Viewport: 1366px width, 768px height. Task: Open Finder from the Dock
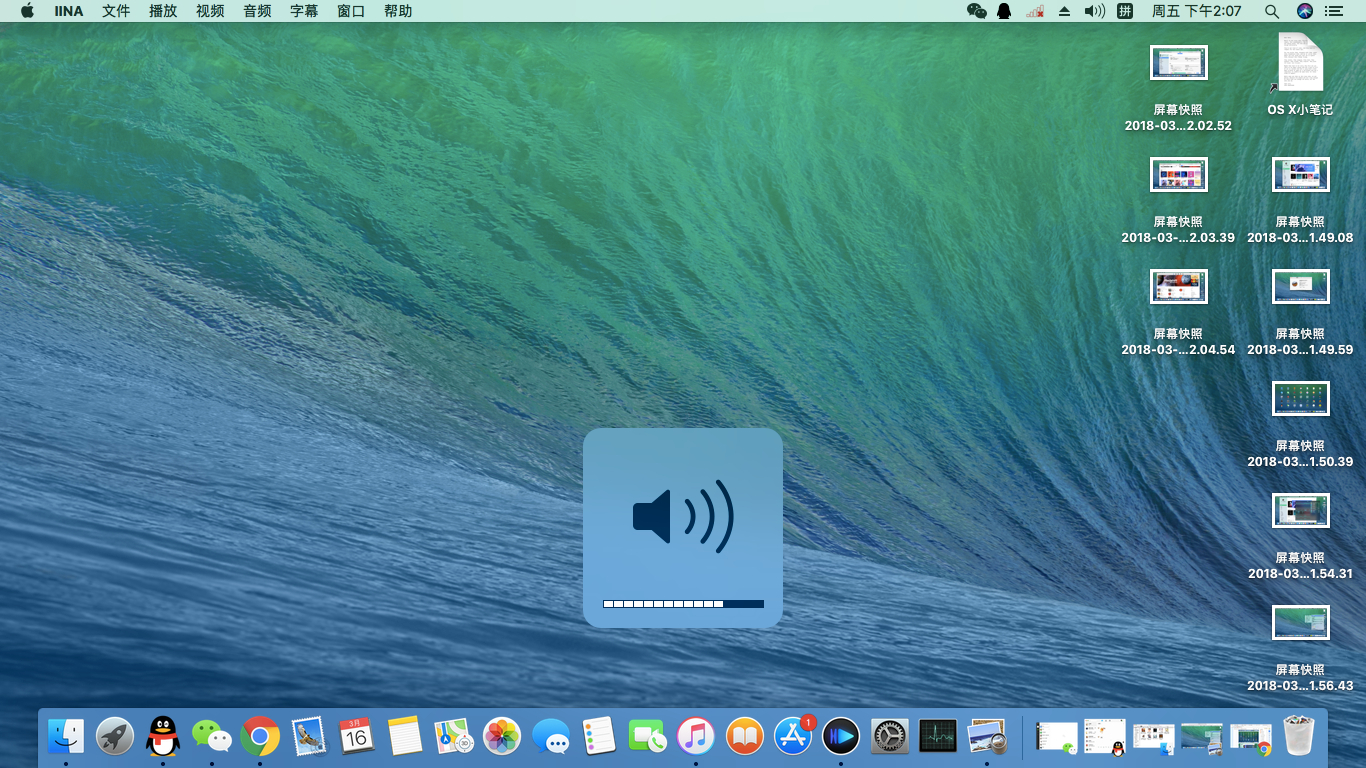(66, 737)
